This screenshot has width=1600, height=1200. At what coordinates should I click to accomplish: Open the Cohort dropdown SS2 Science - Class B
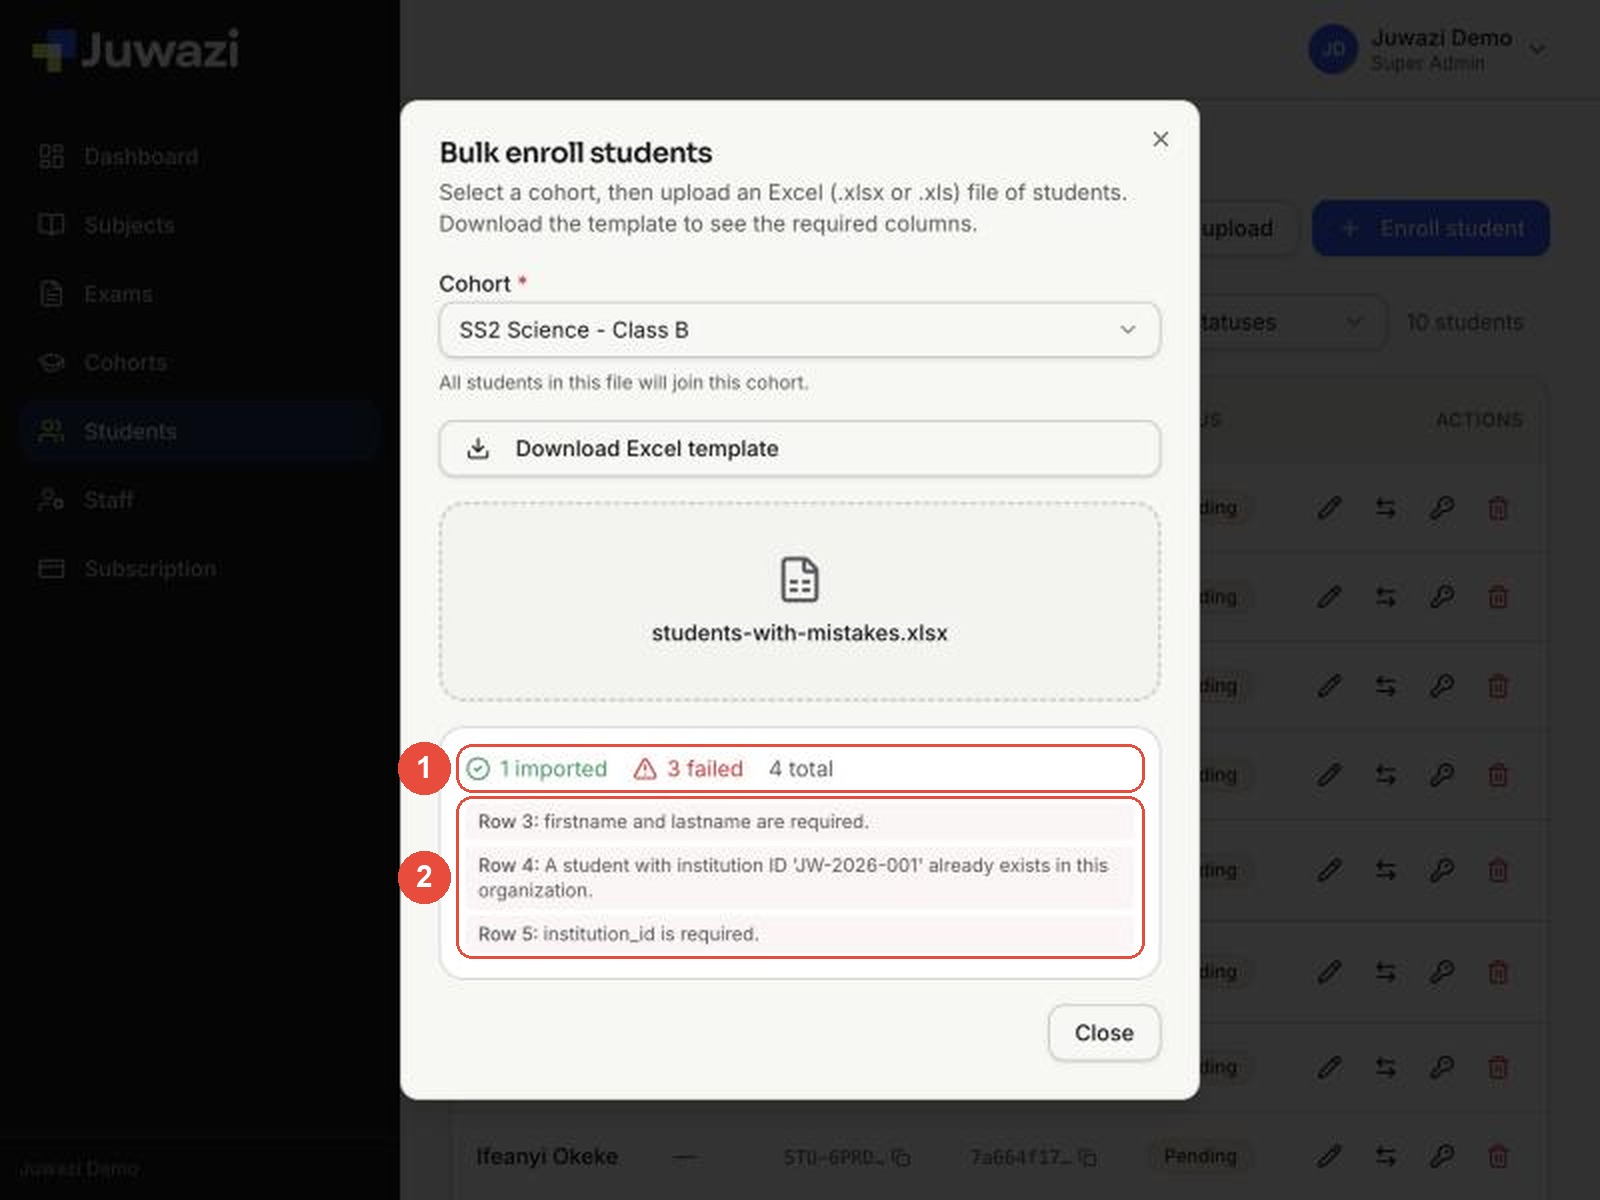coord(799,330)
